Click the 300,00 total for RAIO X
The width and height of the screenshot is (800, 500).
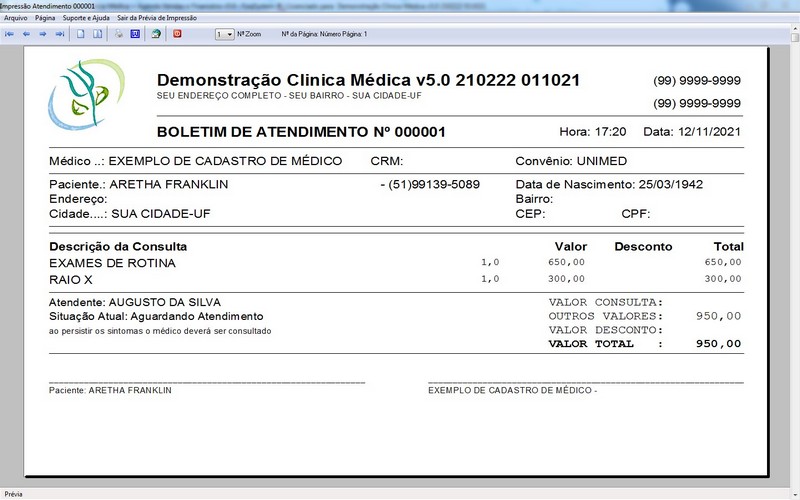click(x=723, y=279)
